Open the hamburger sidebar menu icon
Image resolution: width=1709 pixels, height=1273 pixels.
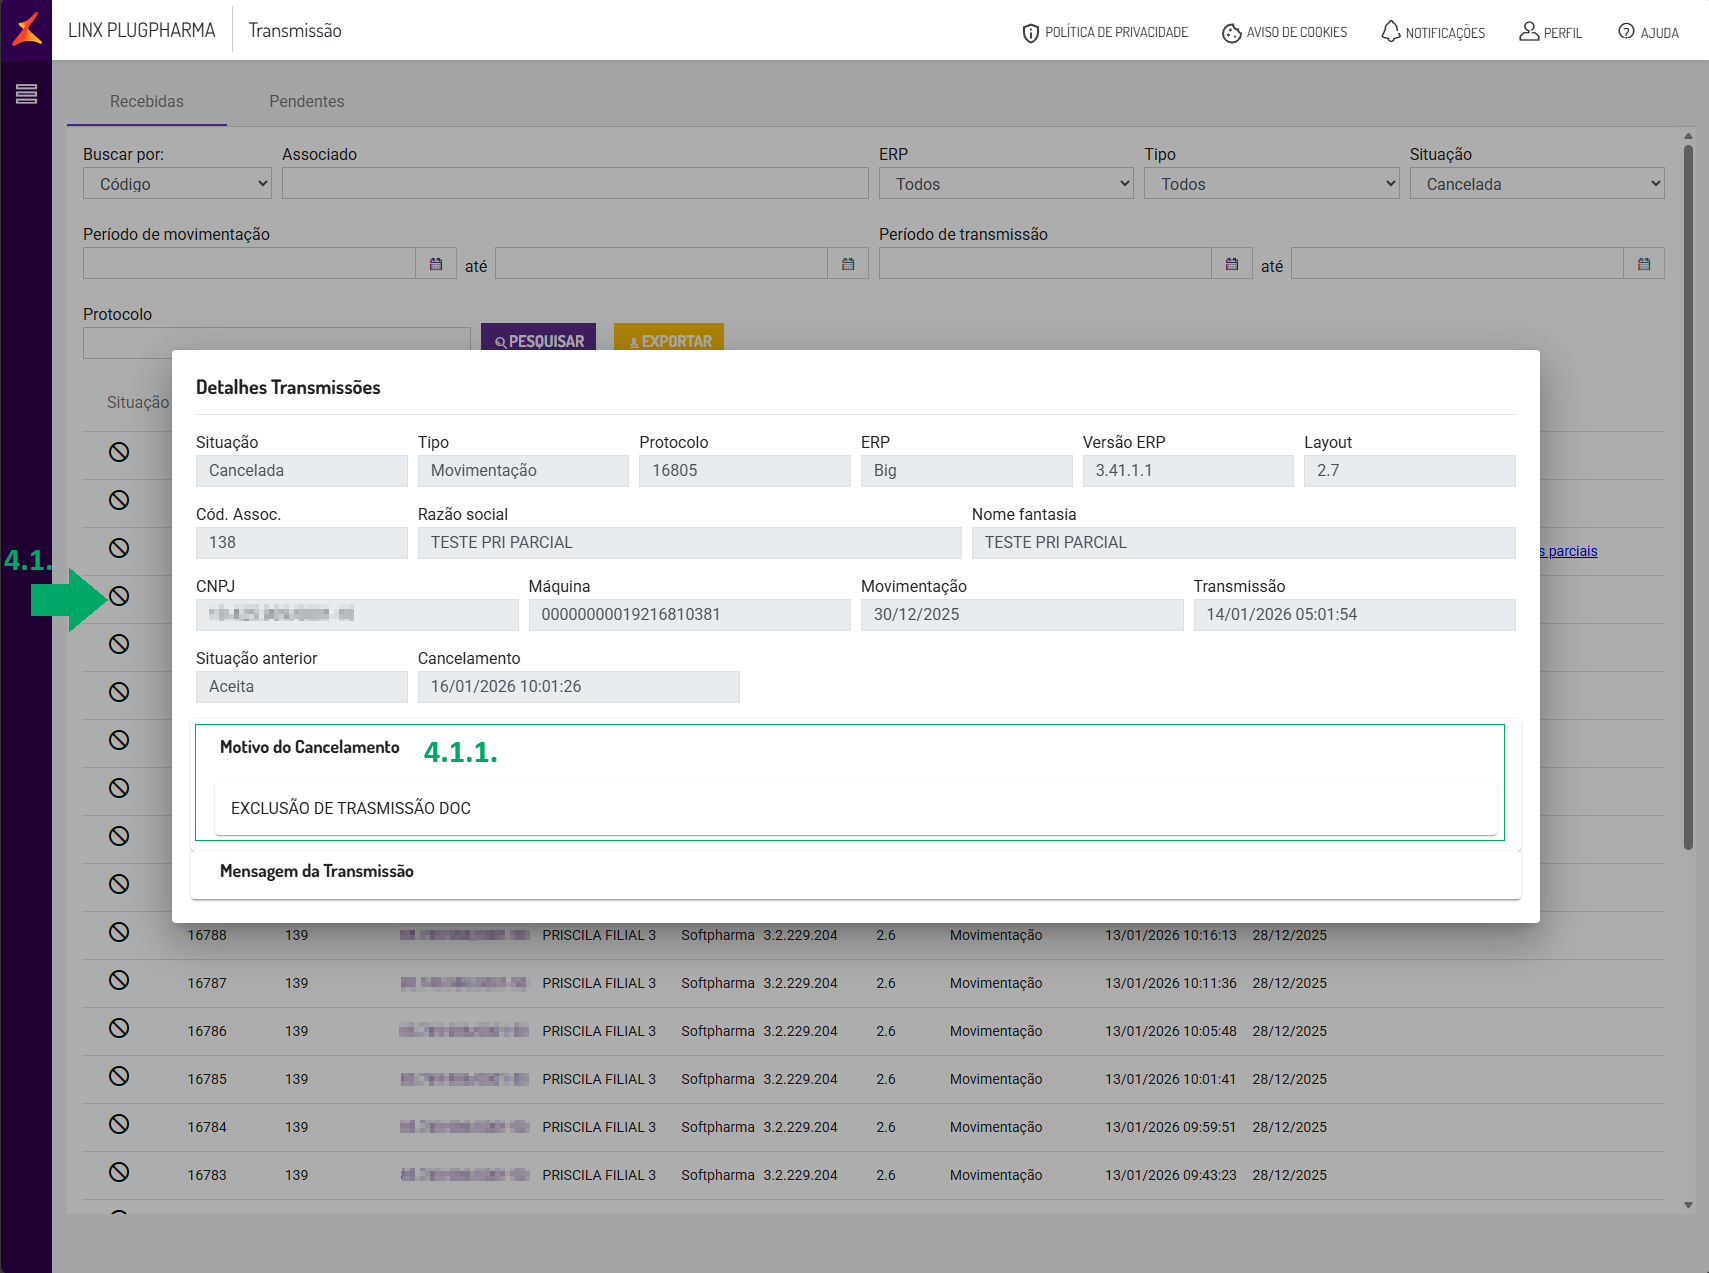pos(26,94)
